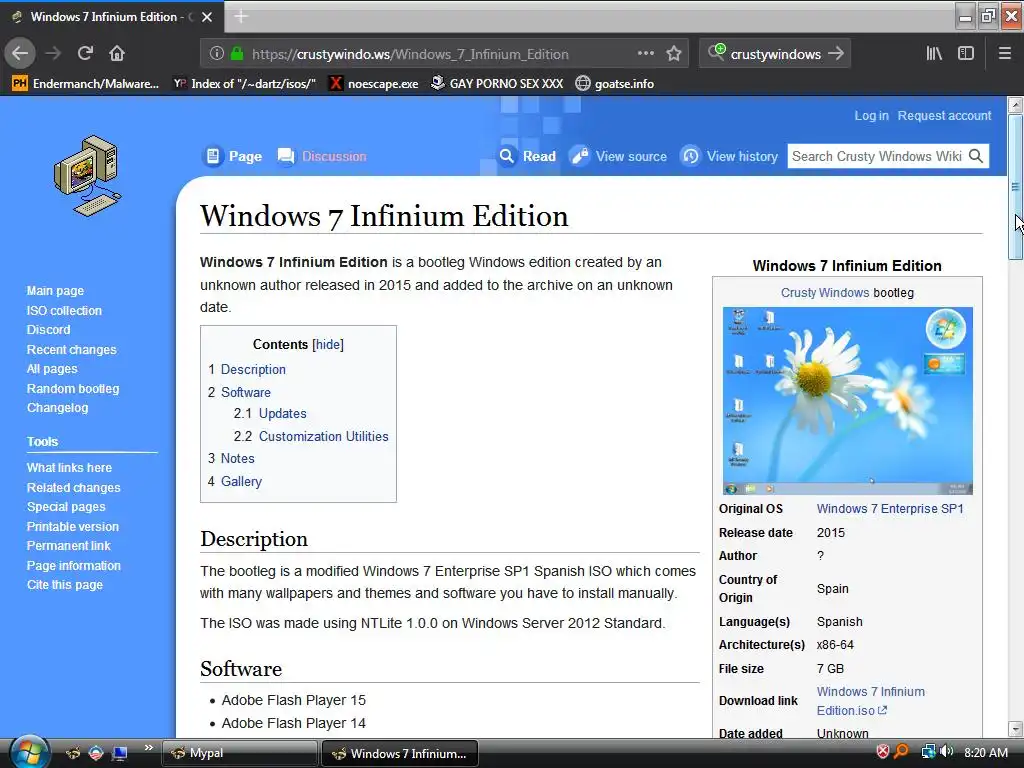Click the magnifier in wiki search box
Screen dimensions: 1024x768
pyautogui.click(x=976, y=156)
